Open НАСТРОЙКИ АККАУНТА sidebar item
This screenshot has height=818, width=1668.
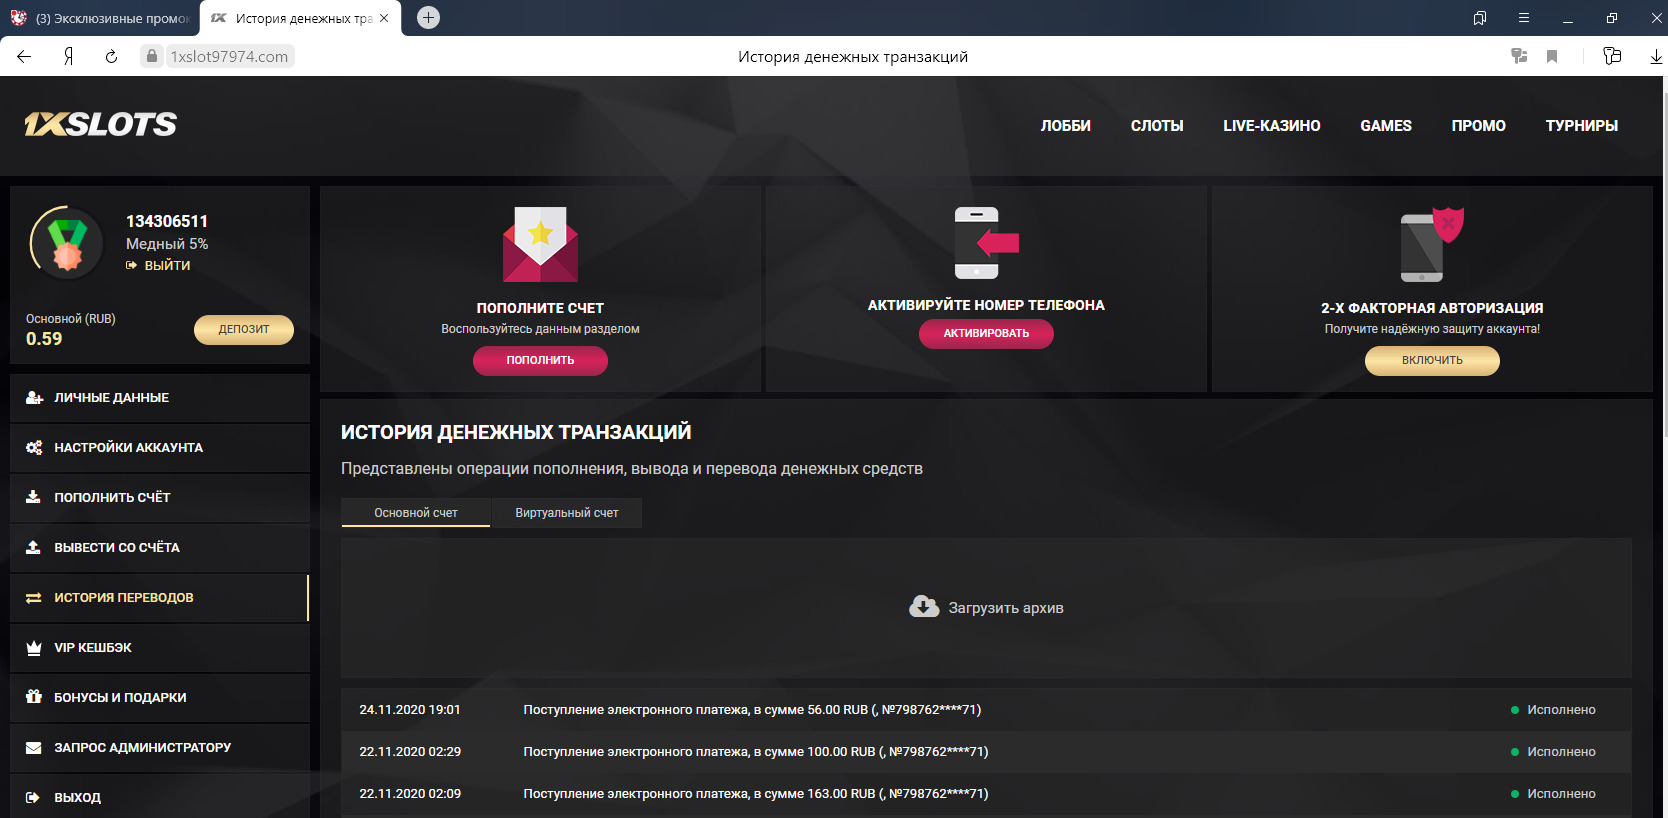coord(160,448)
